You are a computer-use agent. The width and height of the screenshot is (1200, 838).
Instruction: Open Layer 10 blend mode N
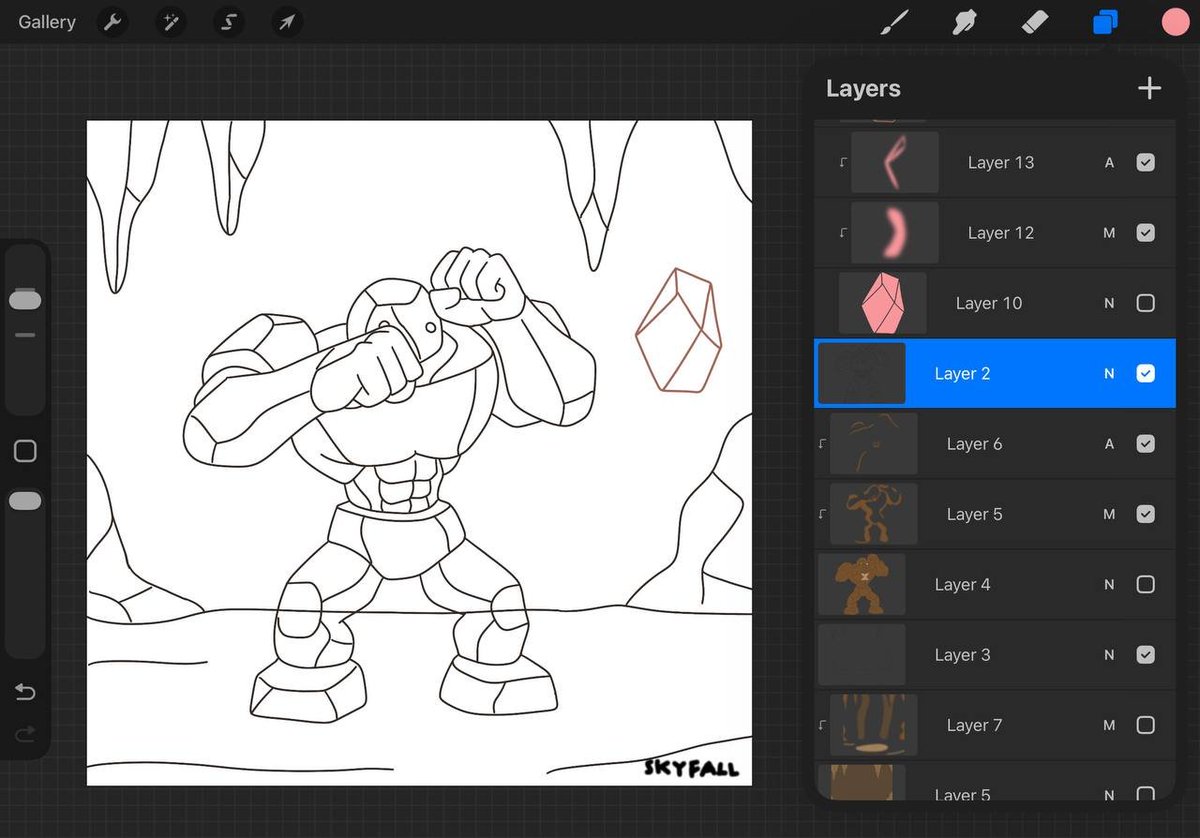[1109, 303]
